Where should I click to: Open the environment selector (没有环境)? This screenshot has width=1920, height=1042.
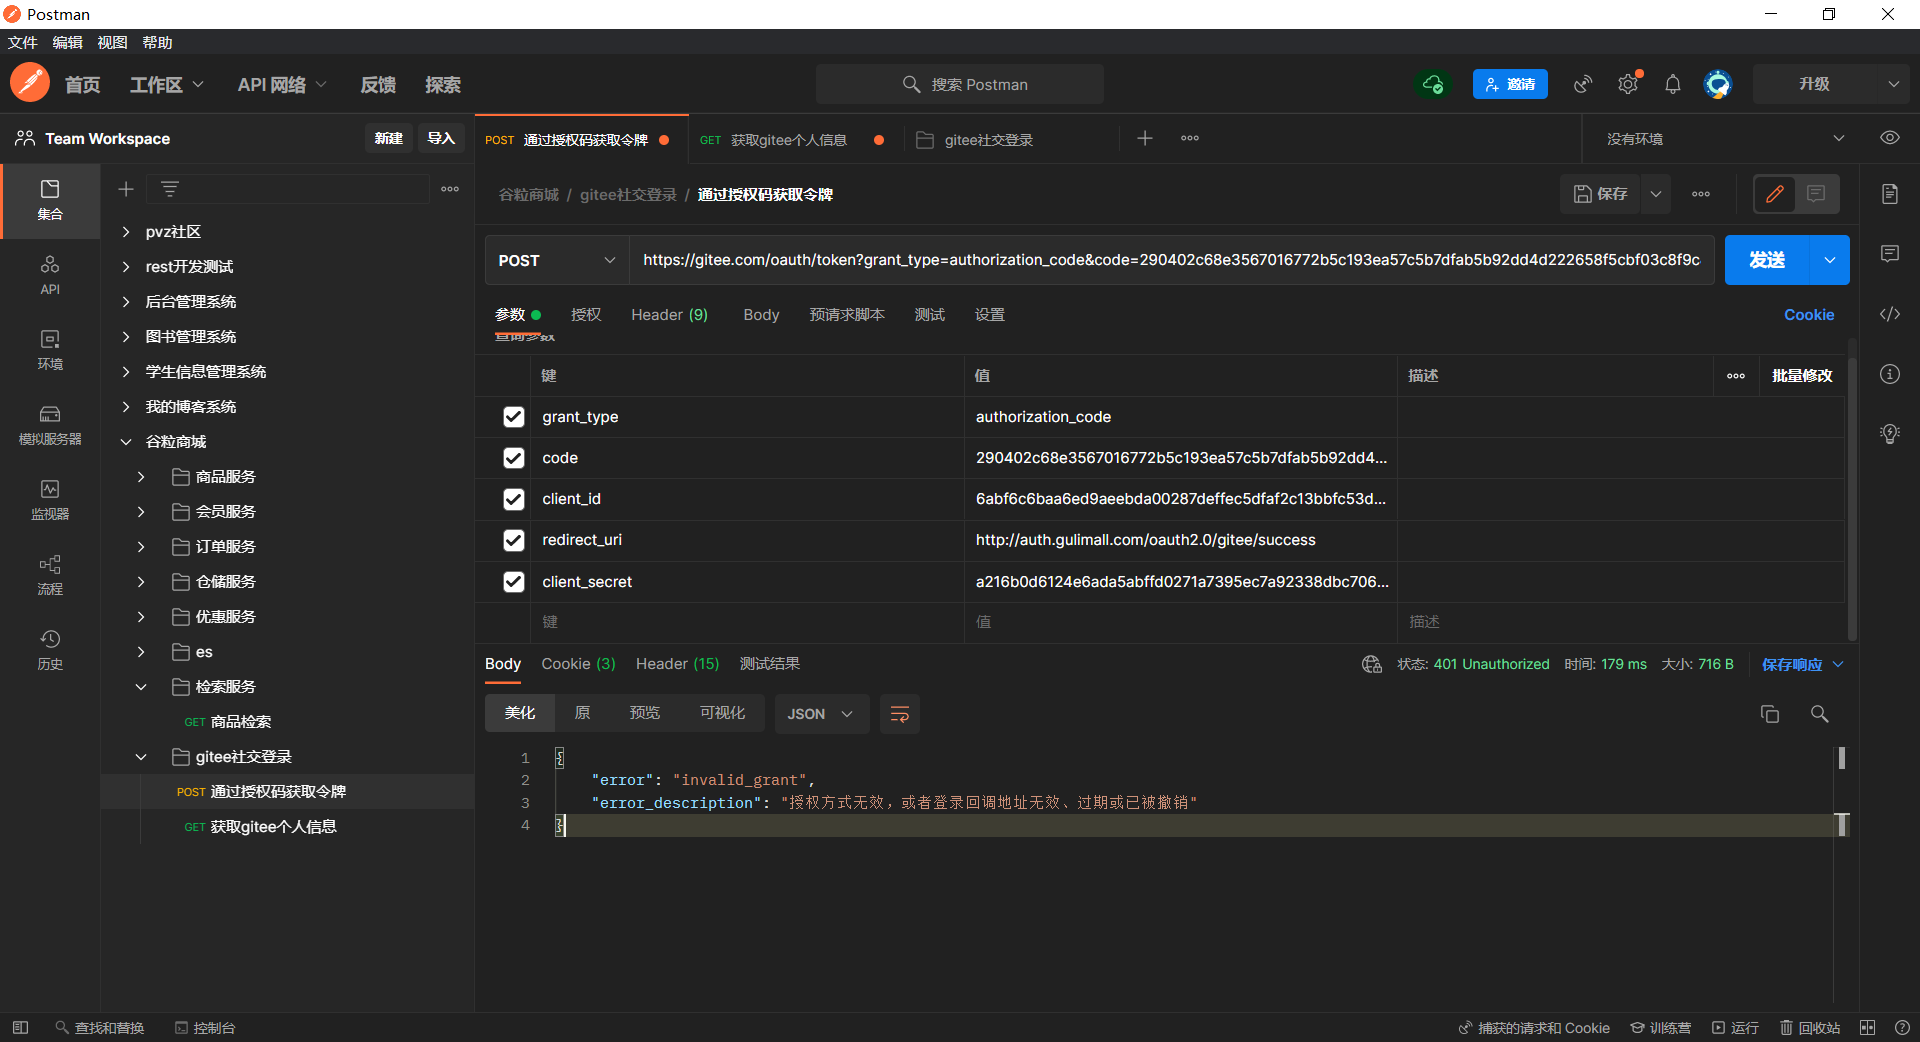(1726, 139)
